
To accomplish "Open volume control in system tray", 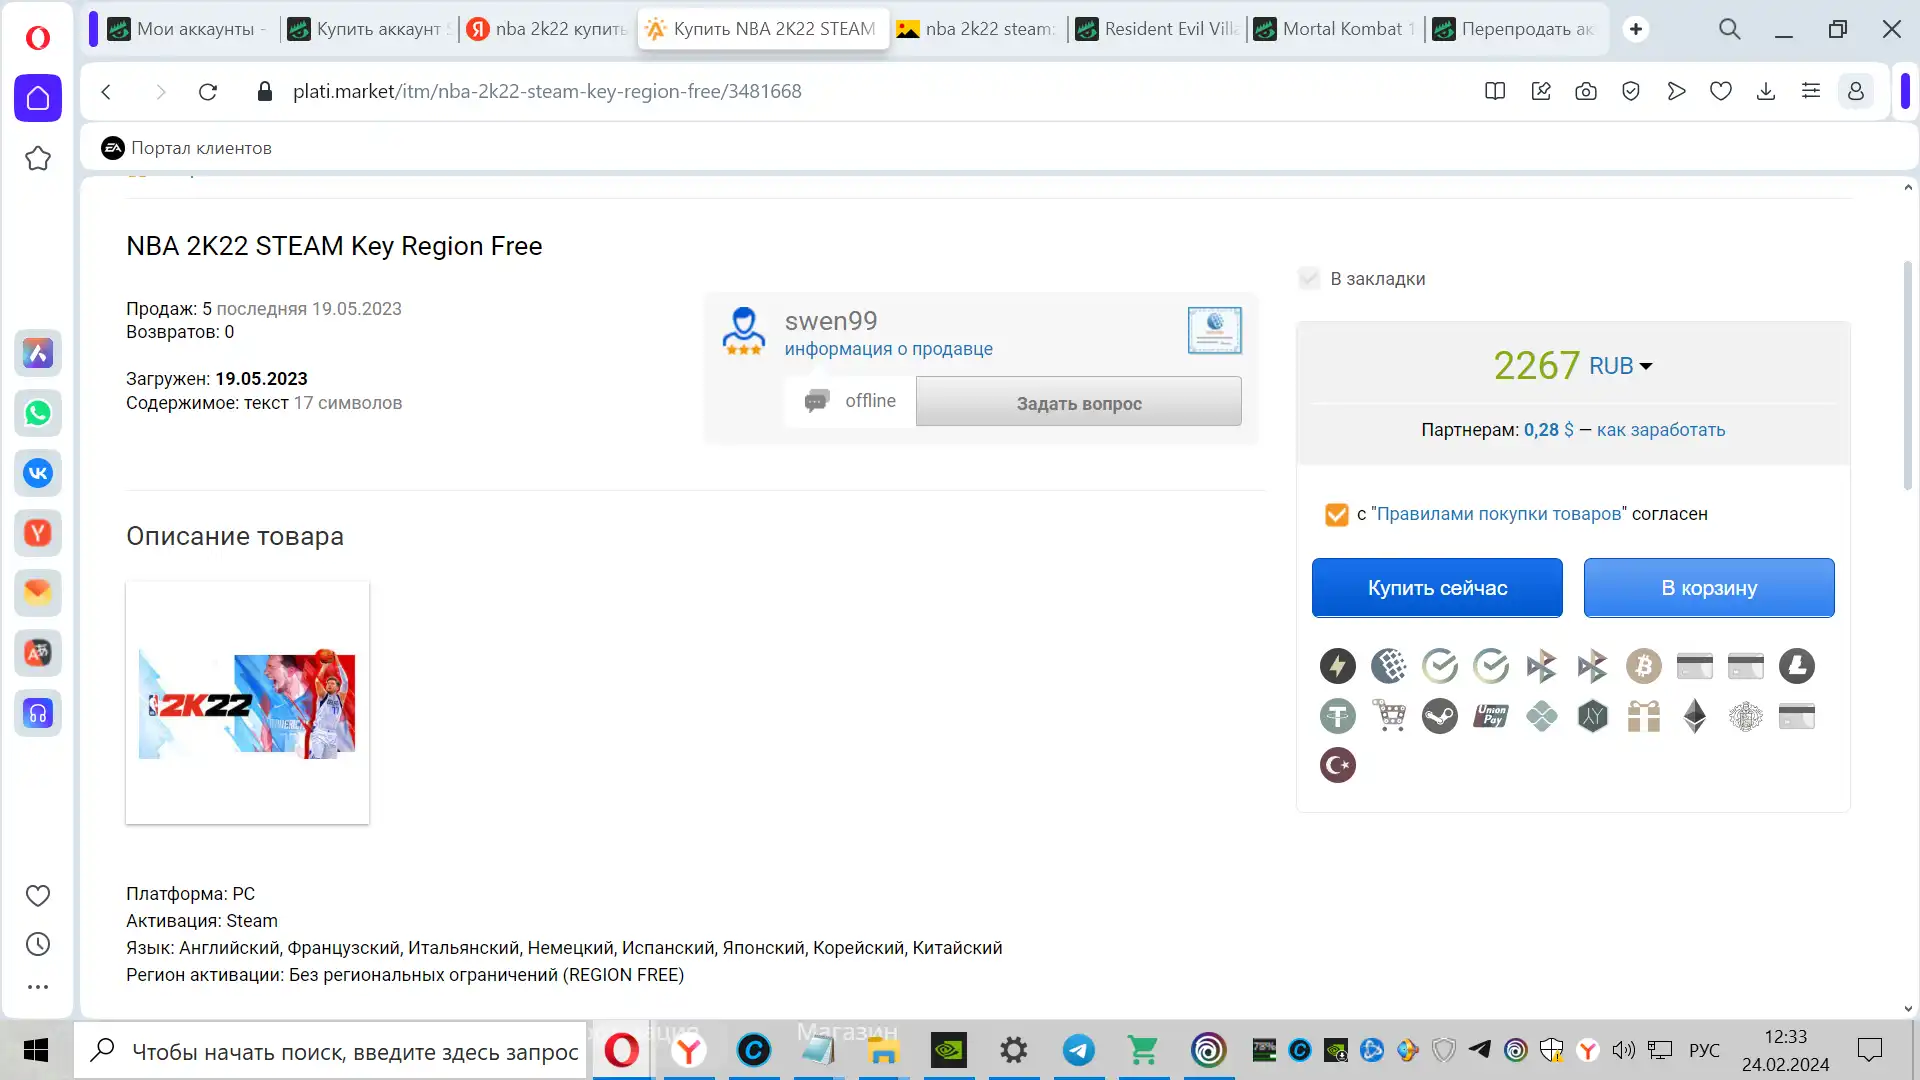I will point(1623,1050).
